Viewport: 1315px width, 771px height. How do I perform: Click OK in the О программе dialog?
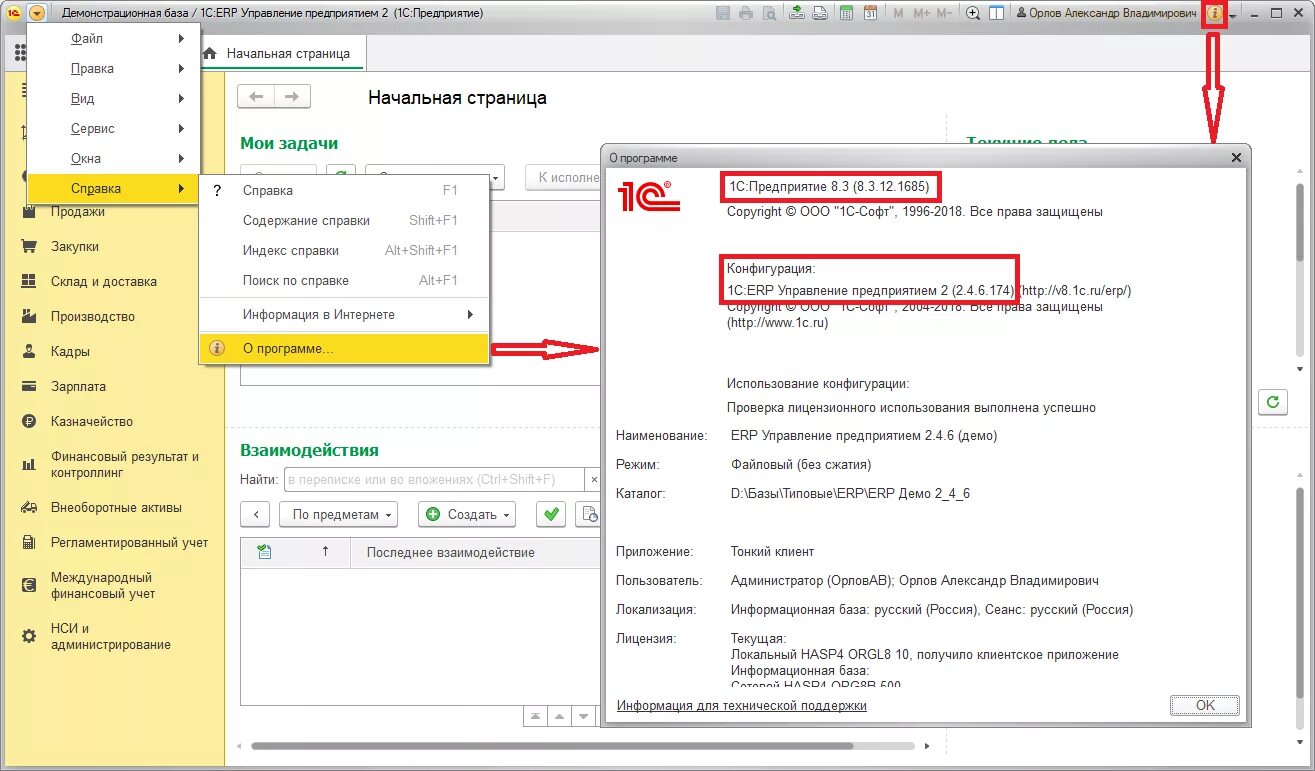pyautogui.click(x=1205, y=705)
